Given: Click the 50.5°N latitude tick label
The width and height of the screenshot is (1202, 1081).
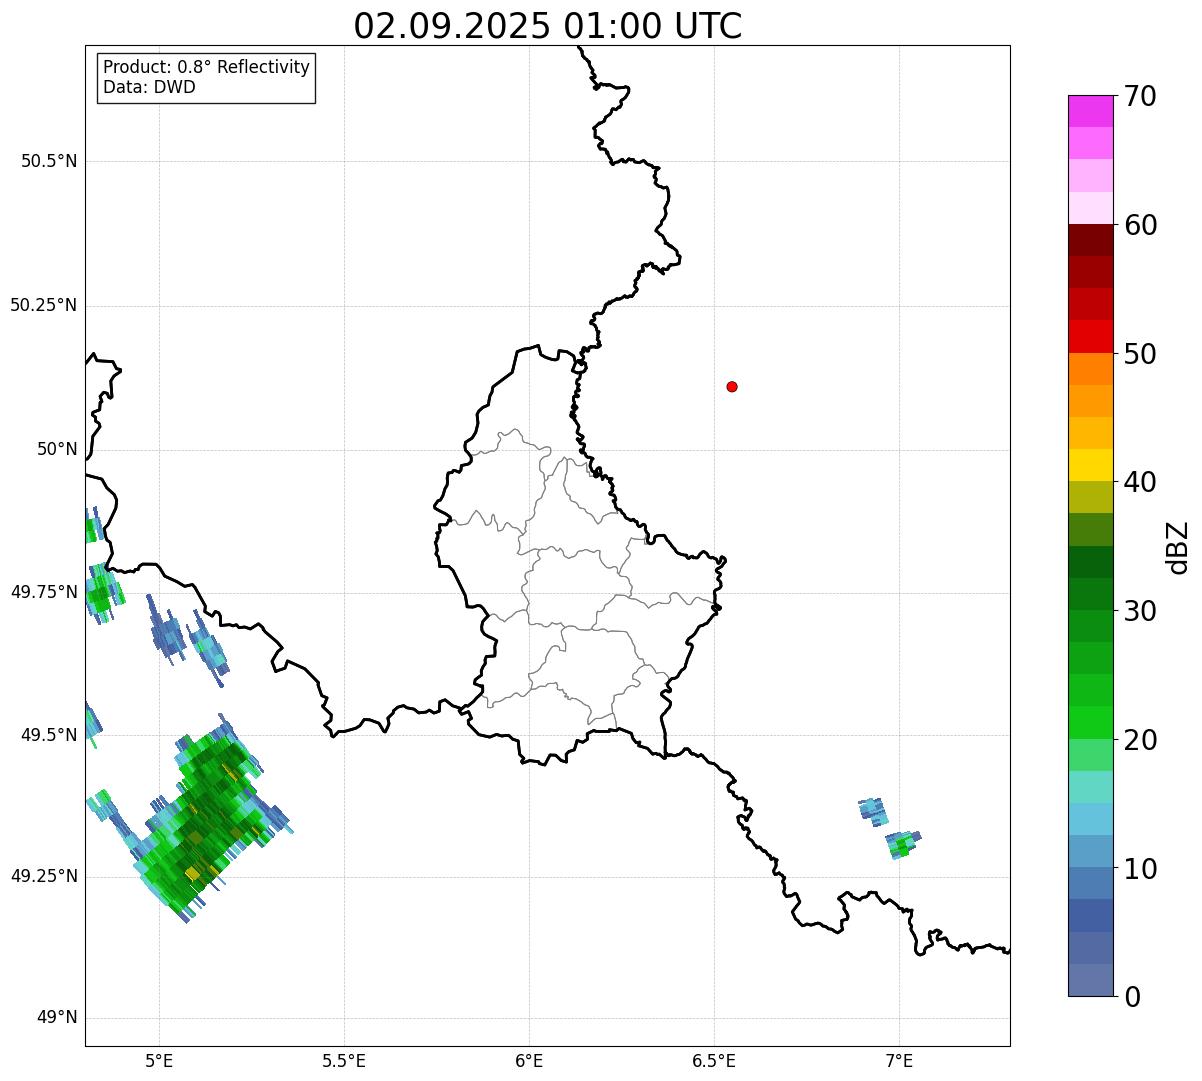Looking at the screenshot, I should tap(49, 161).
